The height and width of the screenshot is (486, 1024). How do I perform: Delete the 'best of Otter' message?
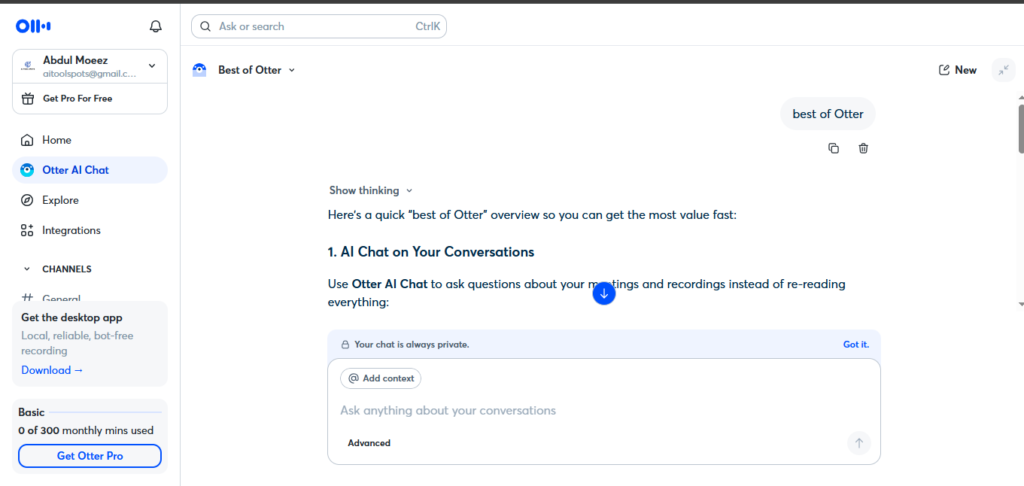[x=863, y=148]
